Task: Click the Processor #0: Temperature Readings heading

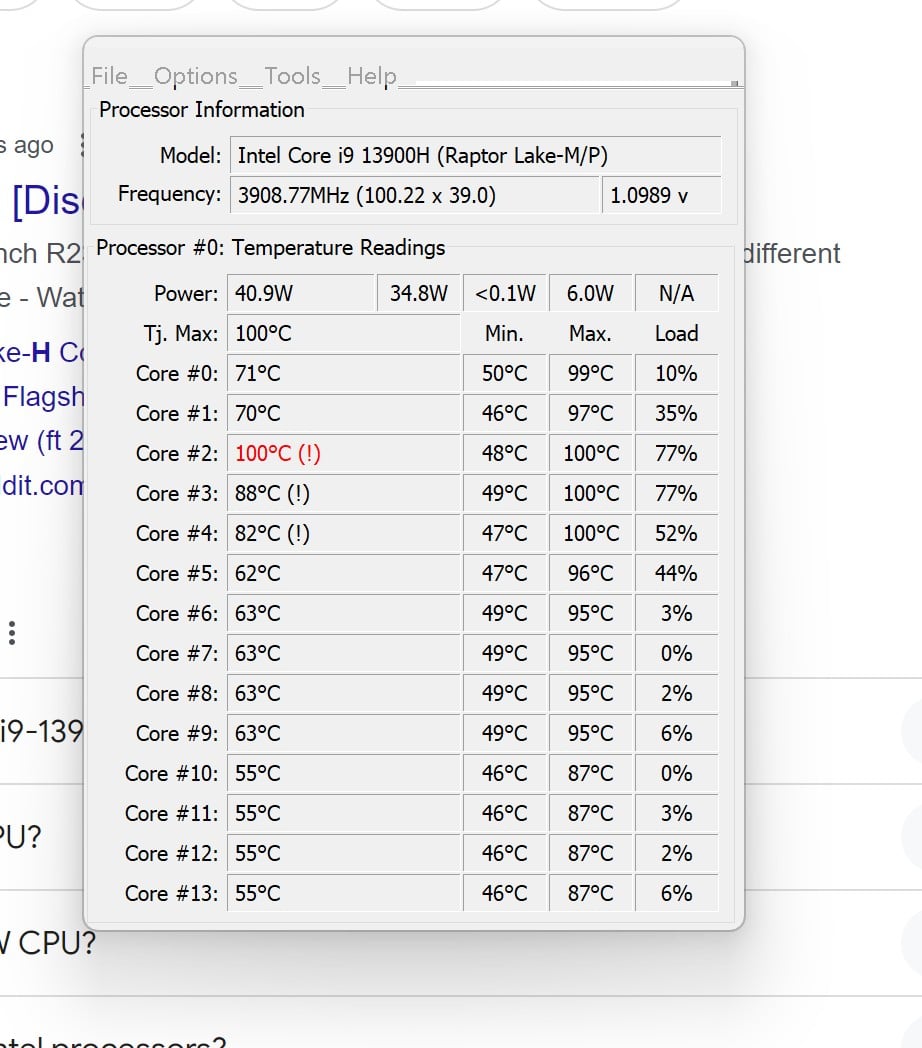Action: (x=271, y=248)
